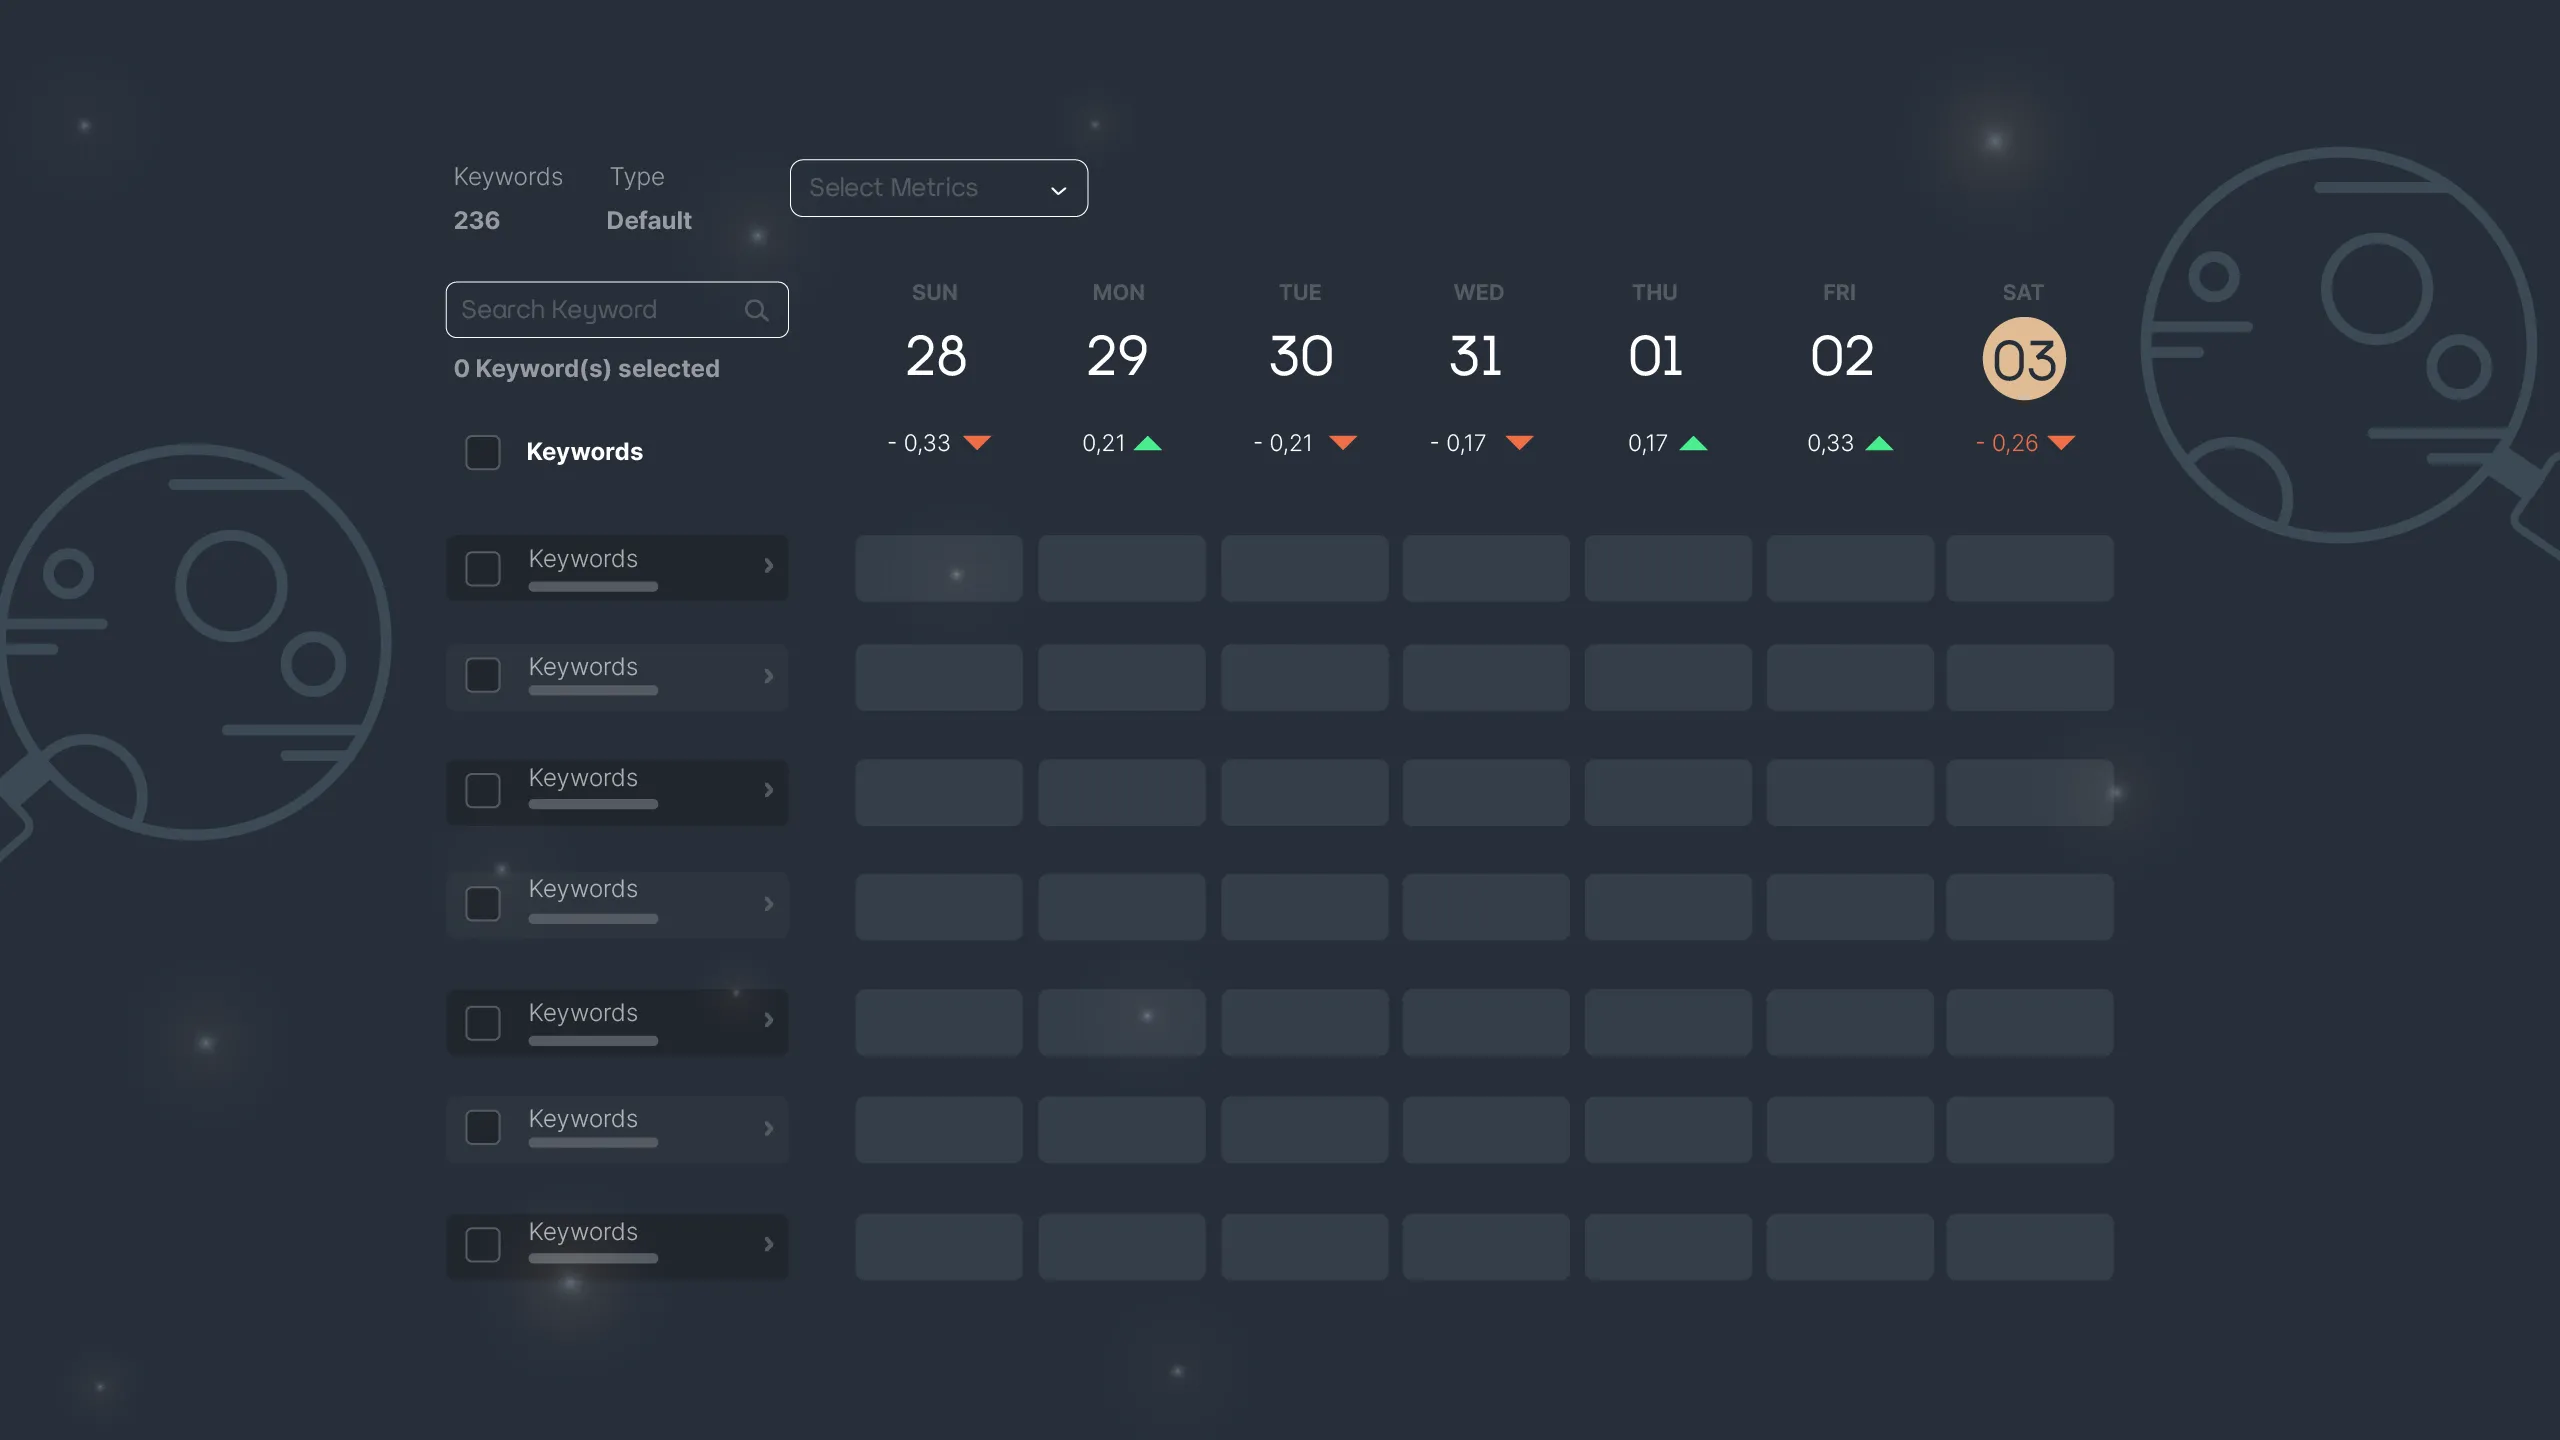Focus the Search Keyword input field

click(617, 310)
